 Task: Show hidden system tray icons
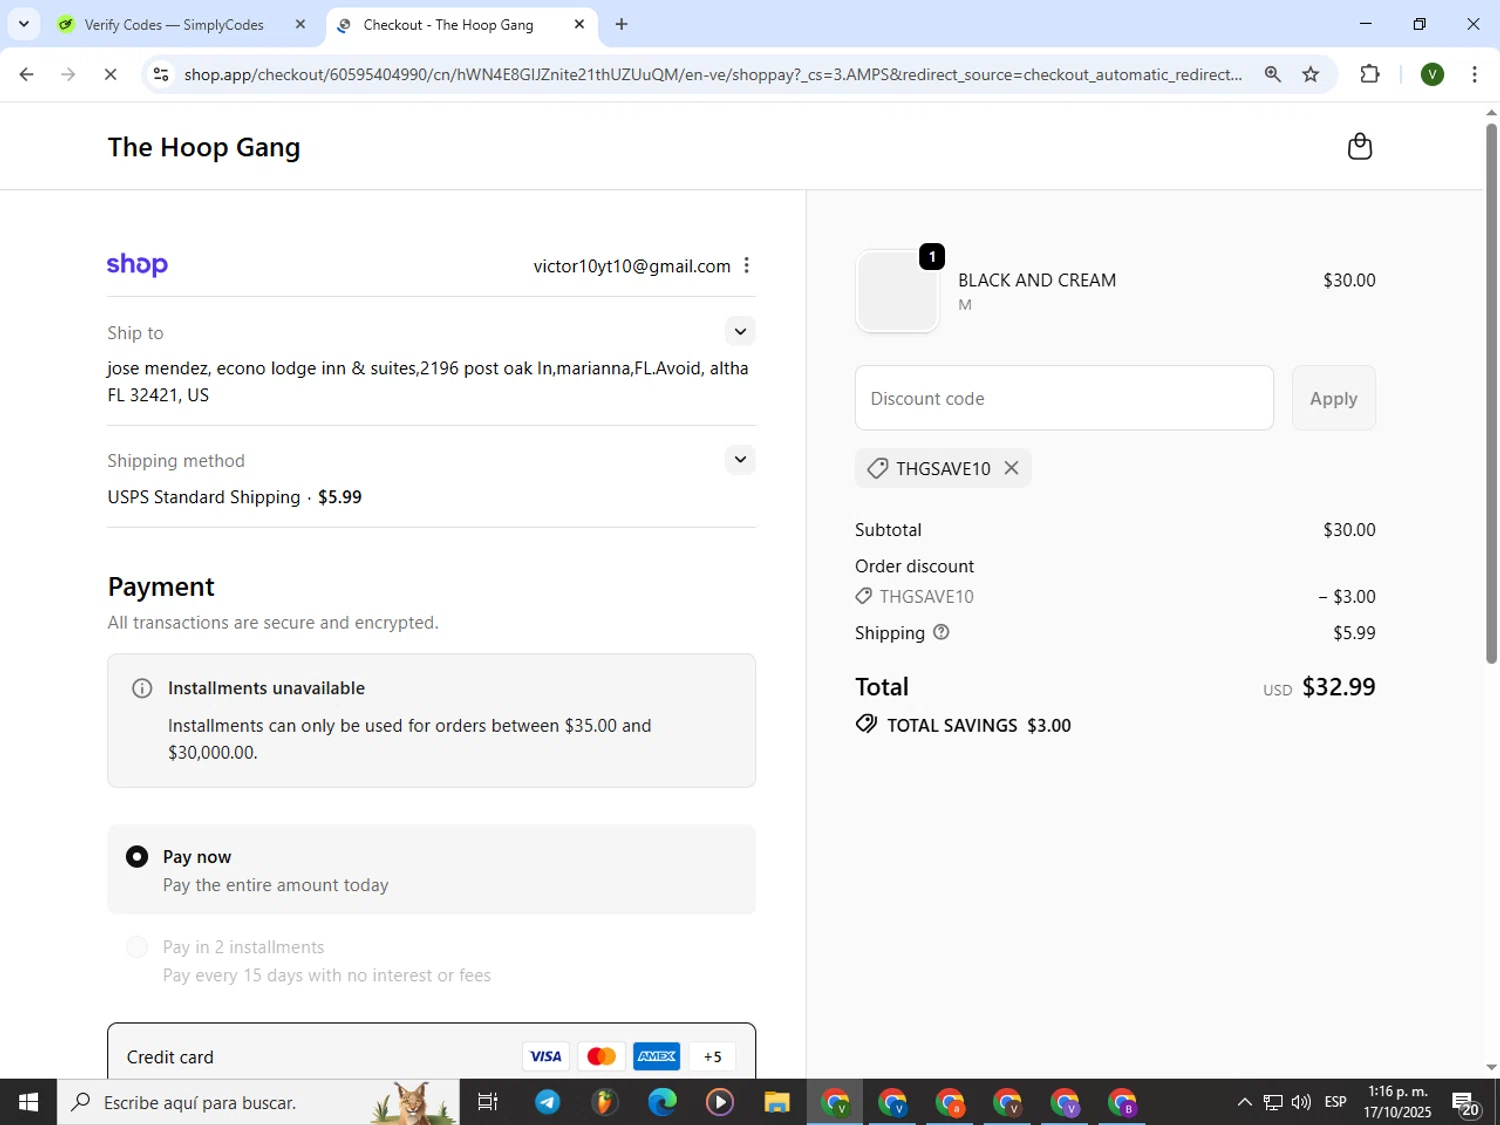[x=1244, y=1102]
